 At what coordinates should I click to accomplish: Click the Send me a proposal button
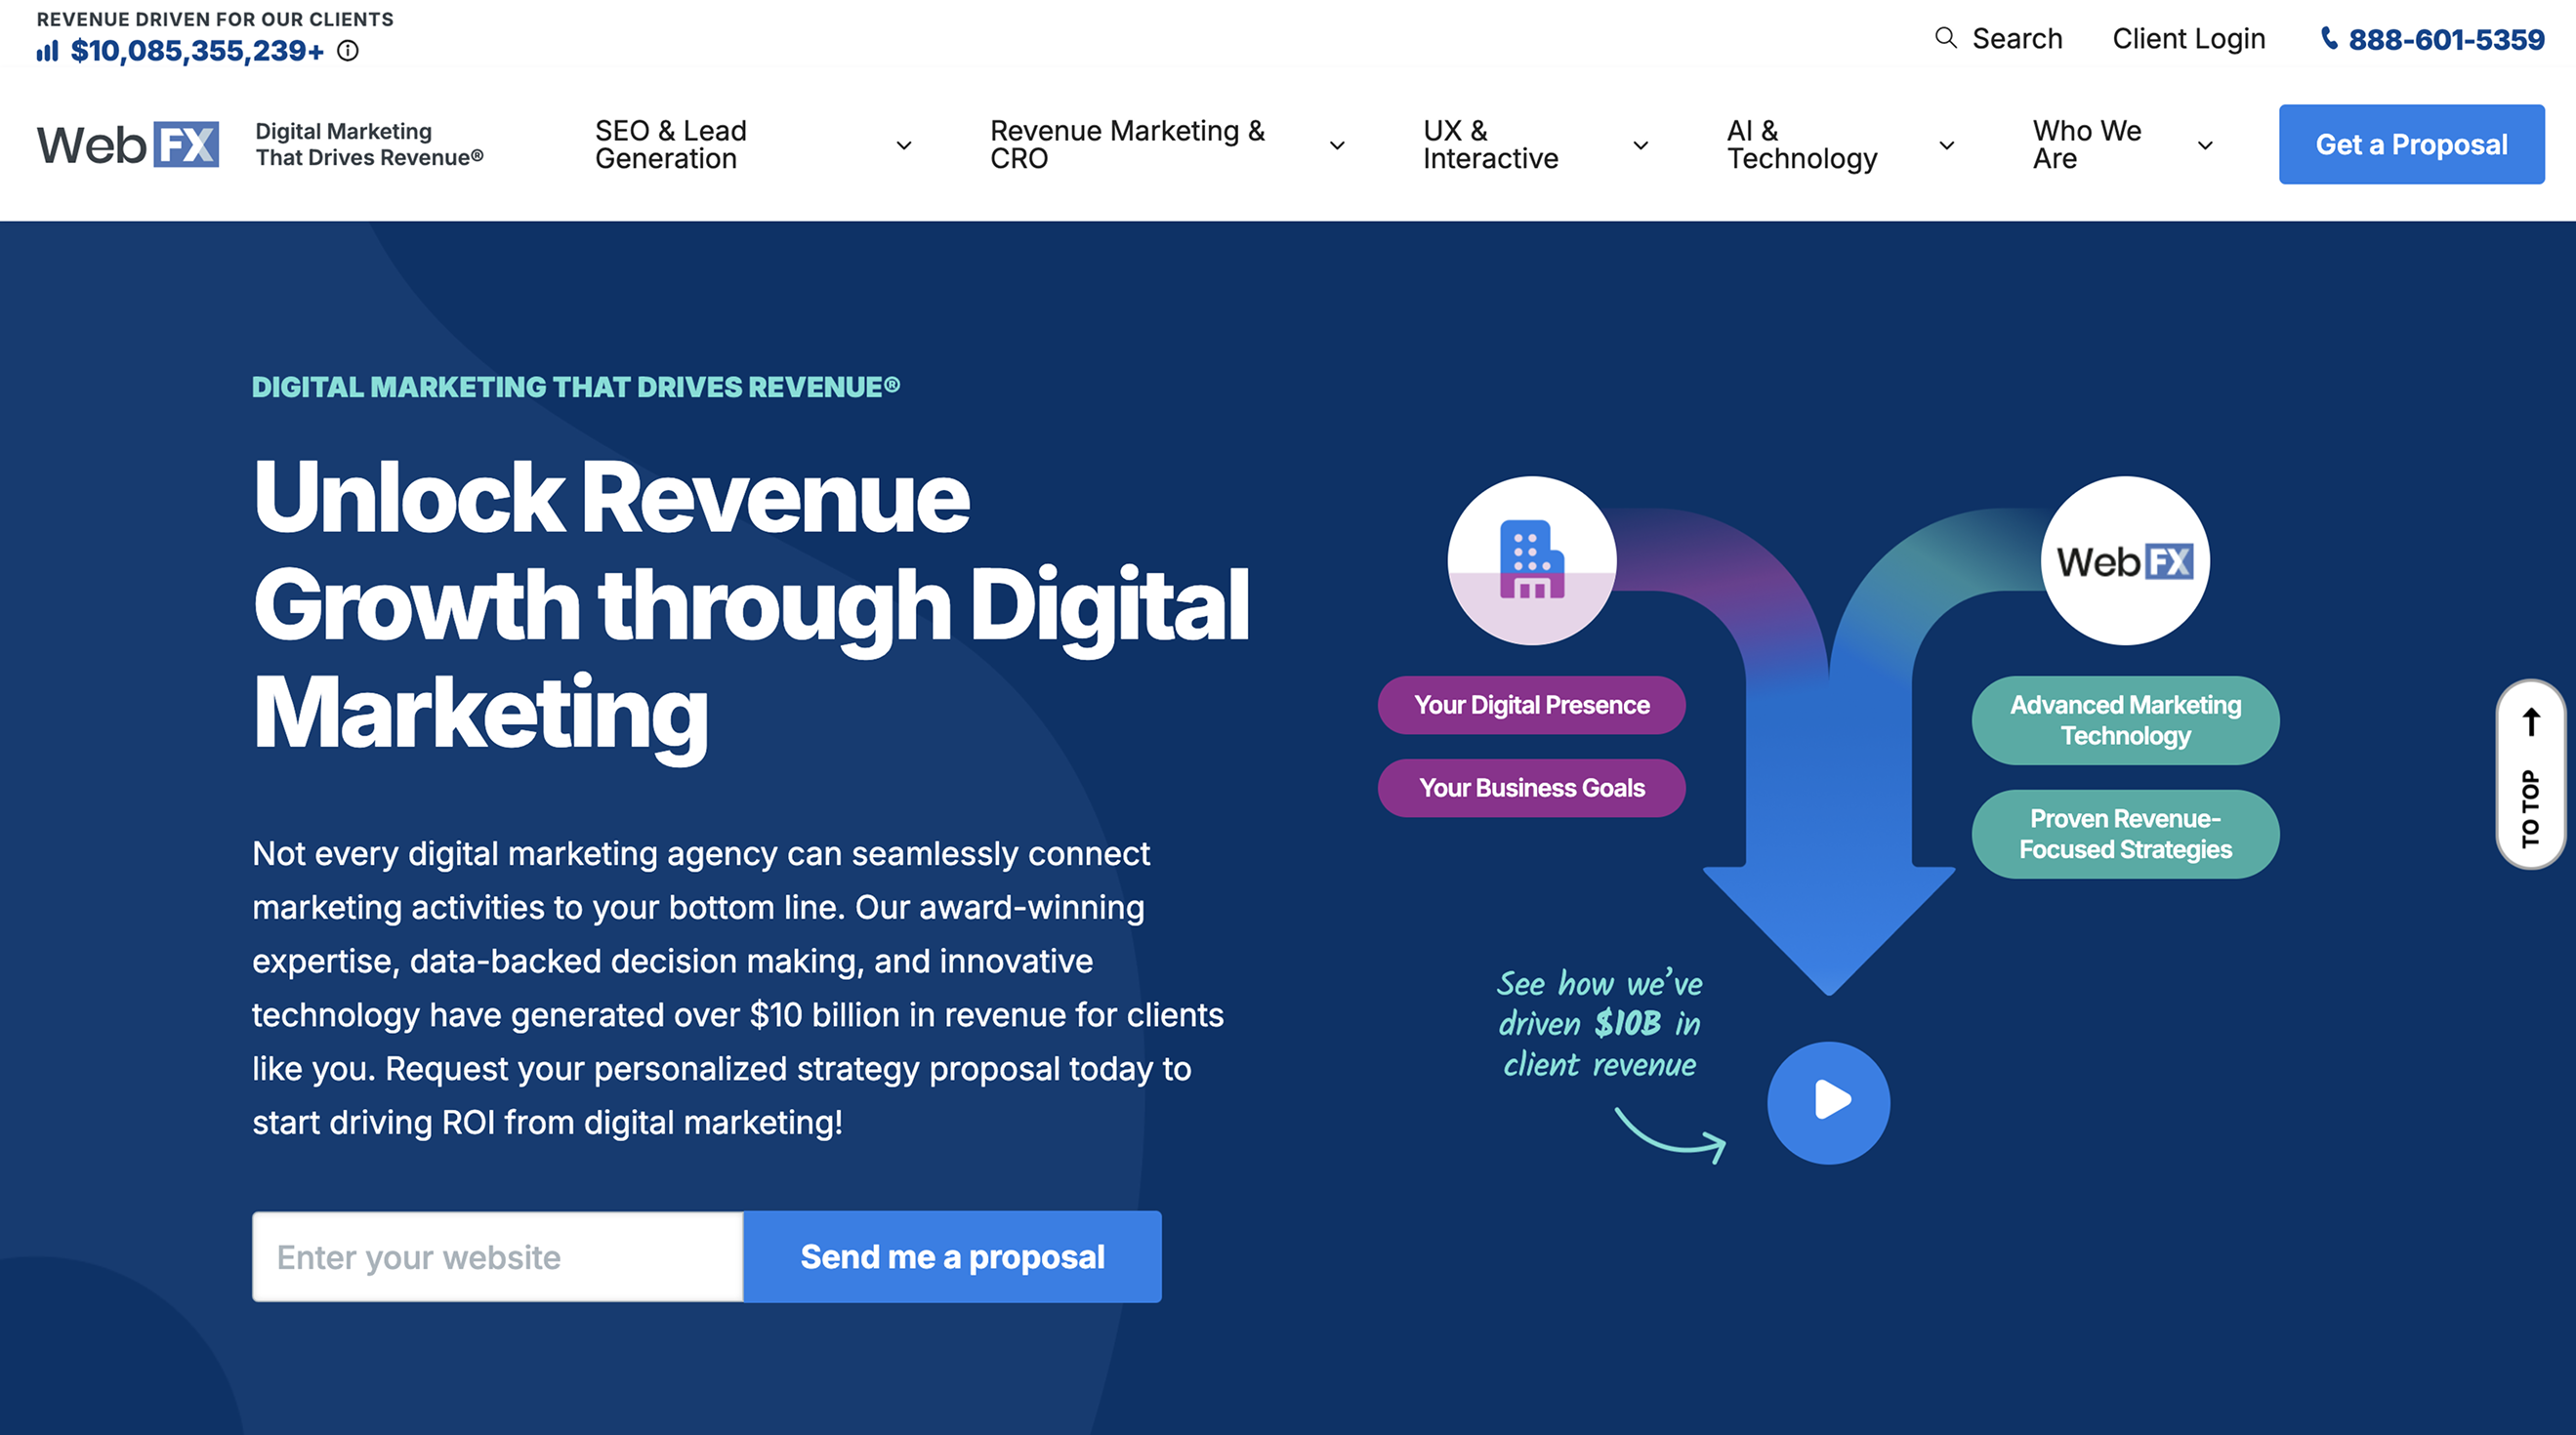952,1257
